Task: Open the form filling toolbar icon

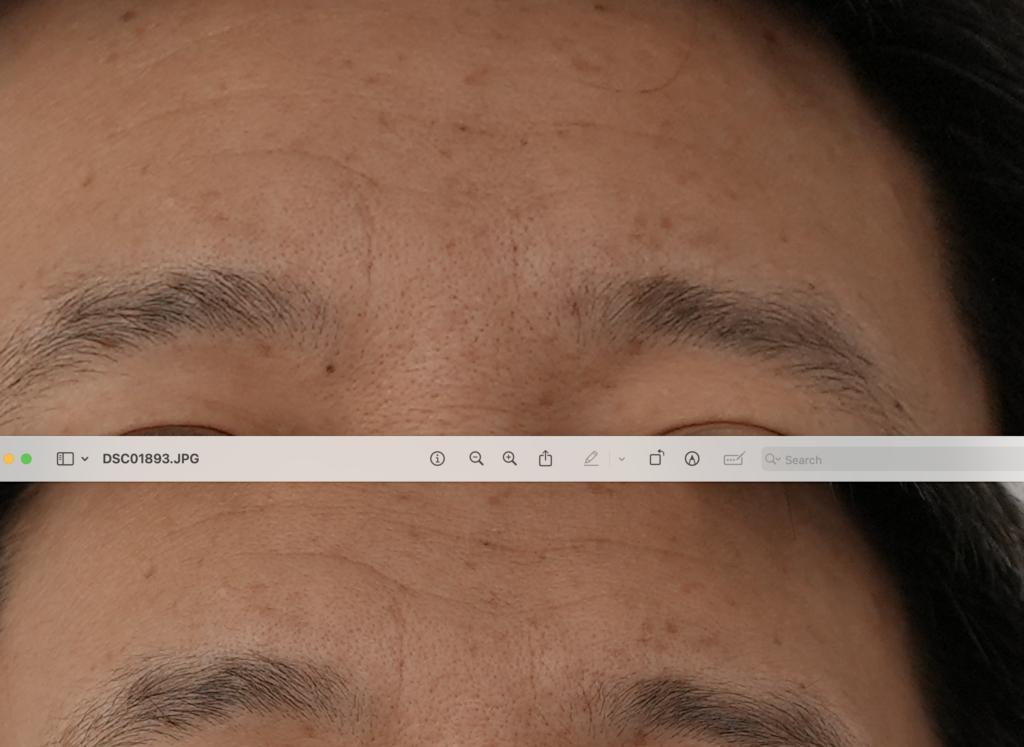Action: [734, 459]
